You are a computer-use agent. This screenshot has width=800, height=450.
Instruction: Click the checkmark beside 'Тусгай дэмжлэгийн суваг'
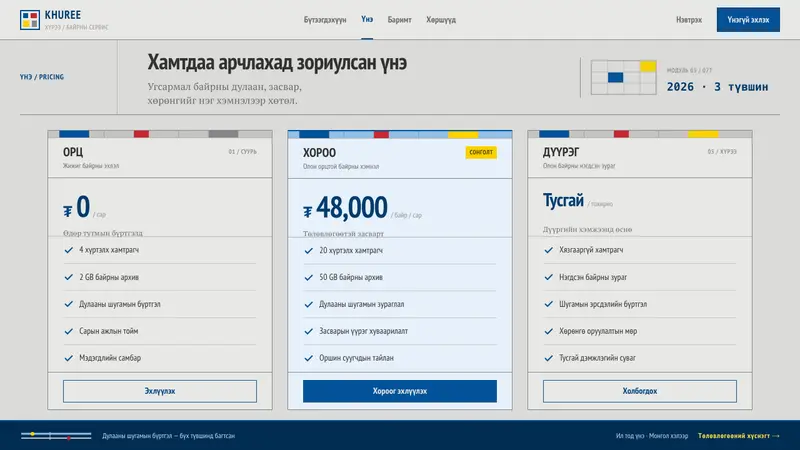548,358
